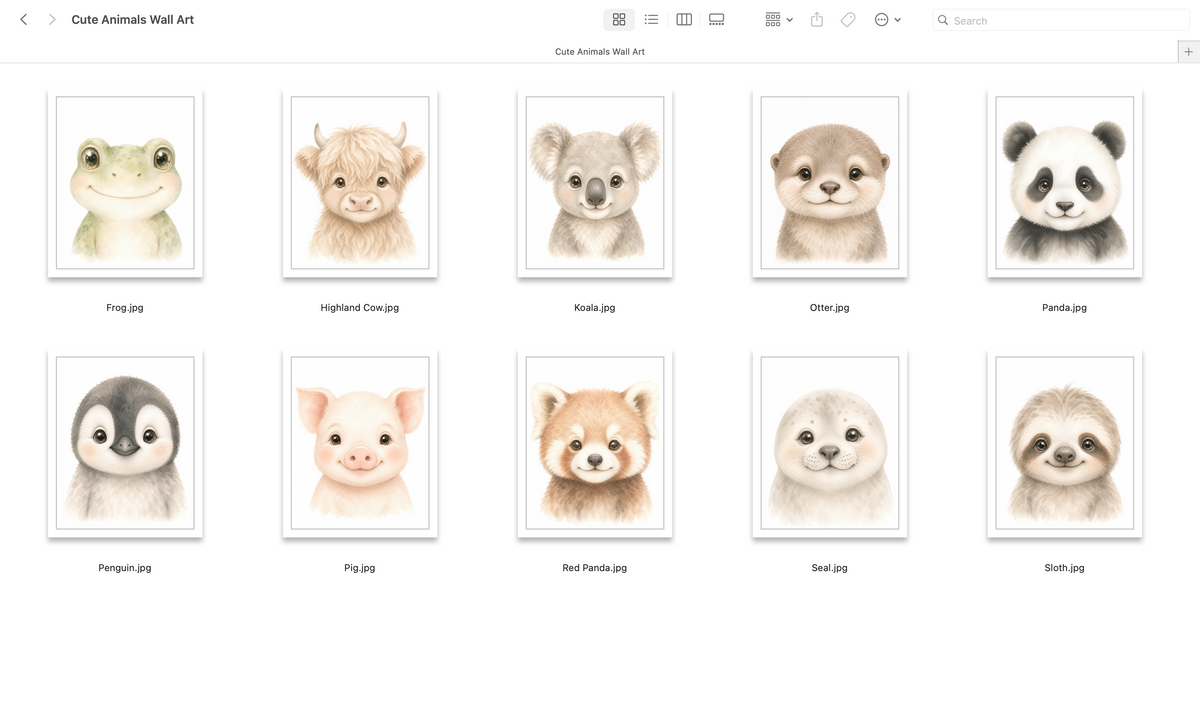Click the file name Otter.jpg
This screenshot has width=1200, height=725.
pos(830,308)
